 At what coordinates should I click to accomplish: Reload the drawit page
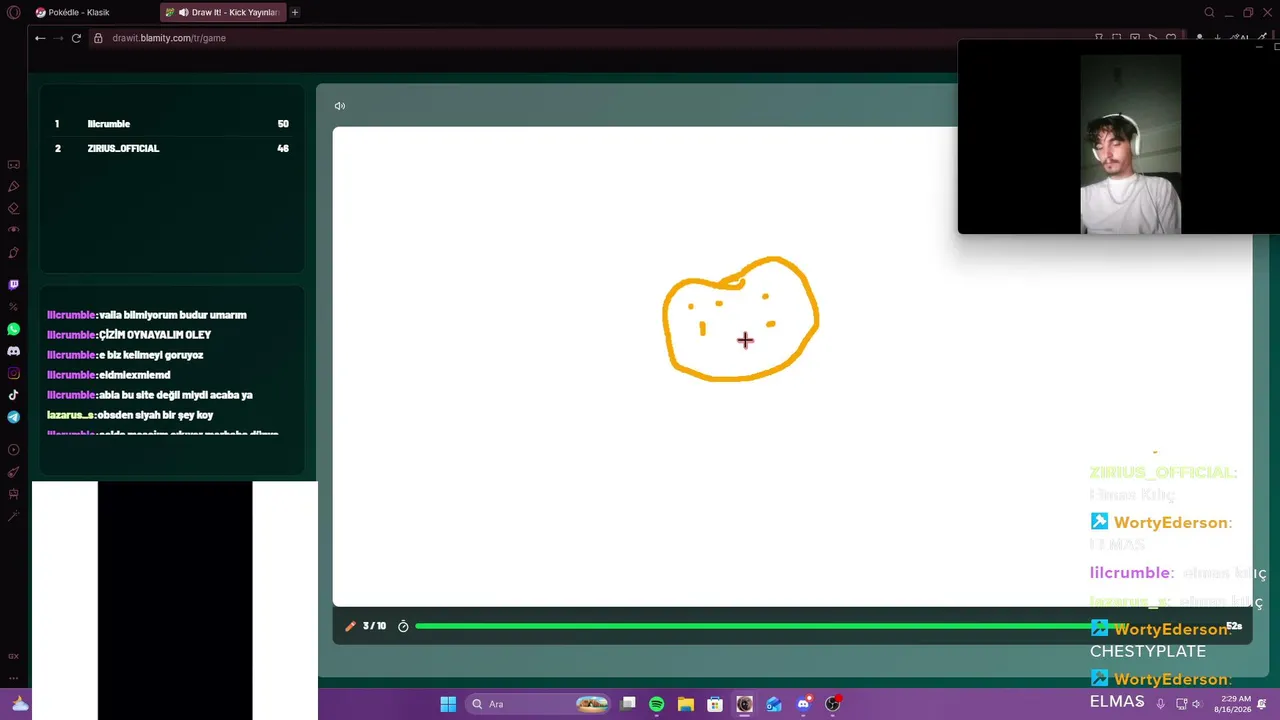pyautogui.click(x=76, y=38)
